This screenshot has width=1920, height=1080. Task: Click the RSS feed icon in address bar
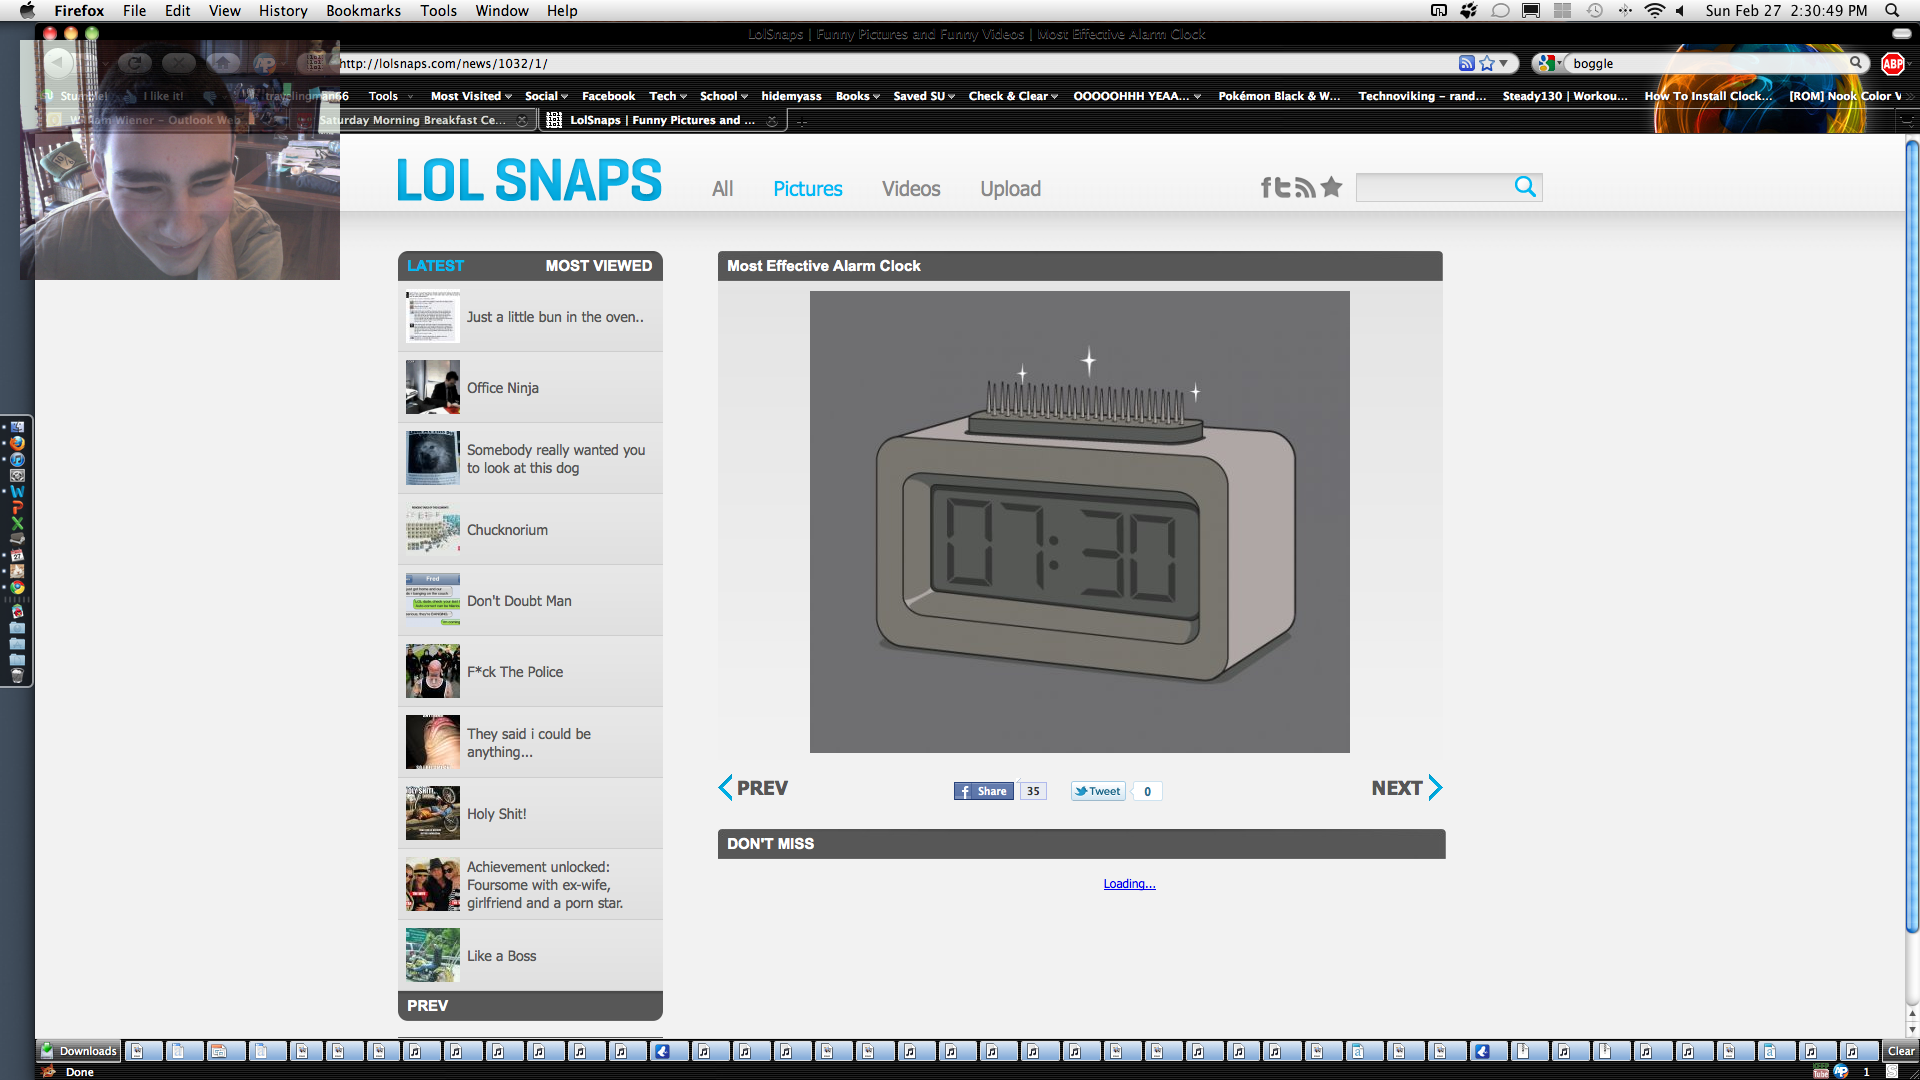tap(1466, 63)
